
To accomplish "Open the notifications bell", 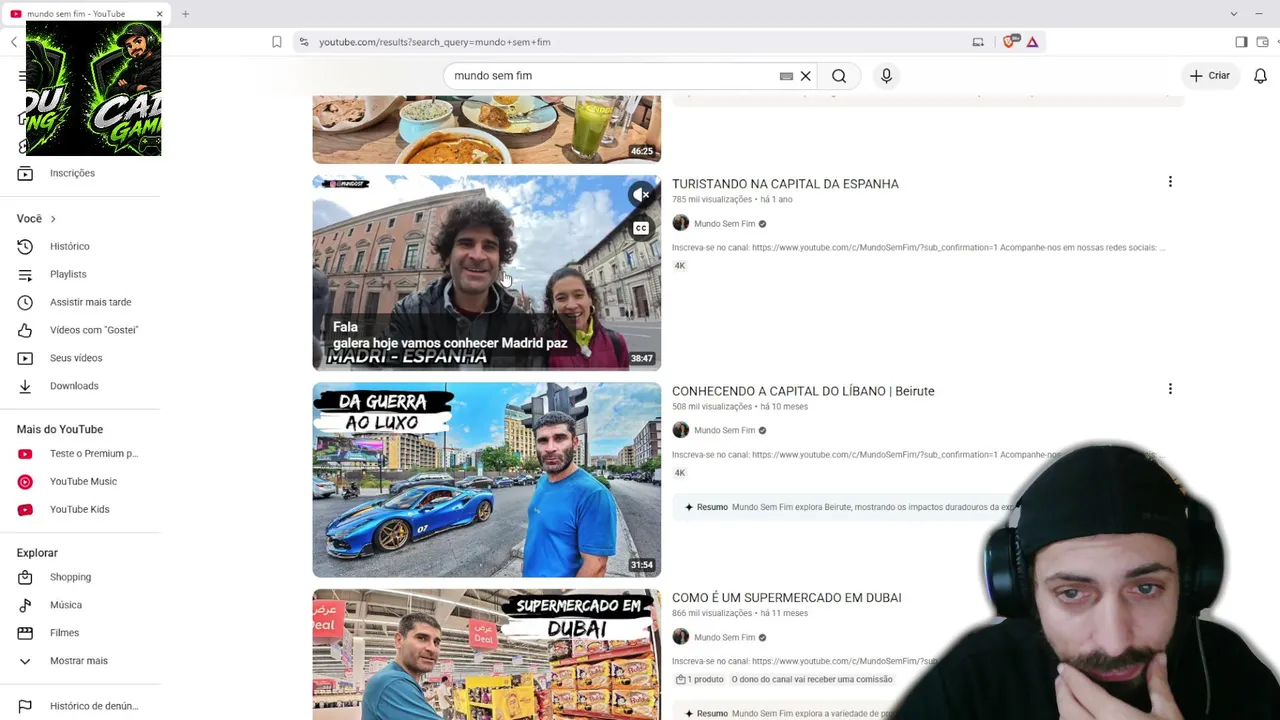I will tap(1260, 76).
